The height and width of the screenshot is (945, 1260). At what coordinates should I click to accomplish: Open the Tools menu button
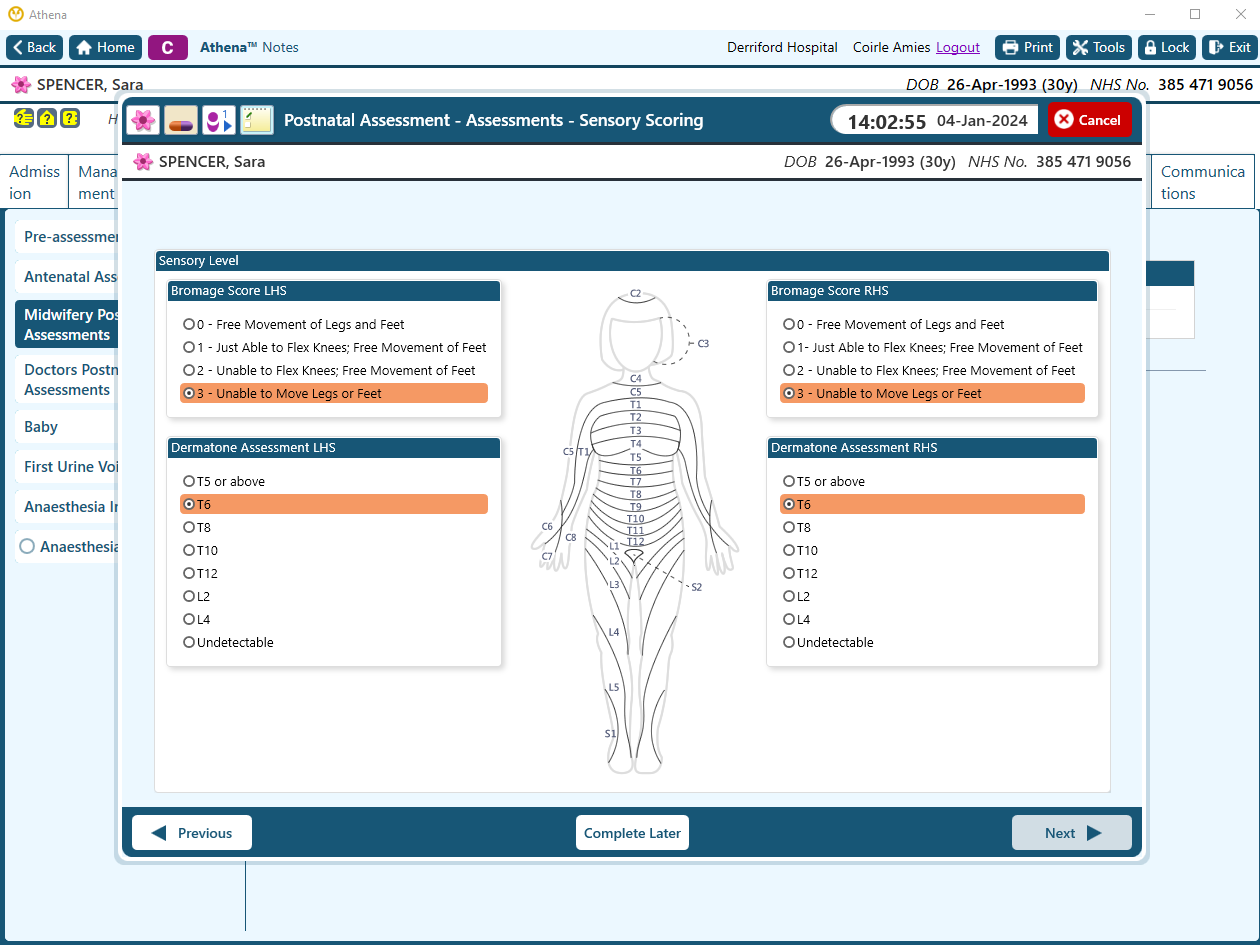point(1098,47)
